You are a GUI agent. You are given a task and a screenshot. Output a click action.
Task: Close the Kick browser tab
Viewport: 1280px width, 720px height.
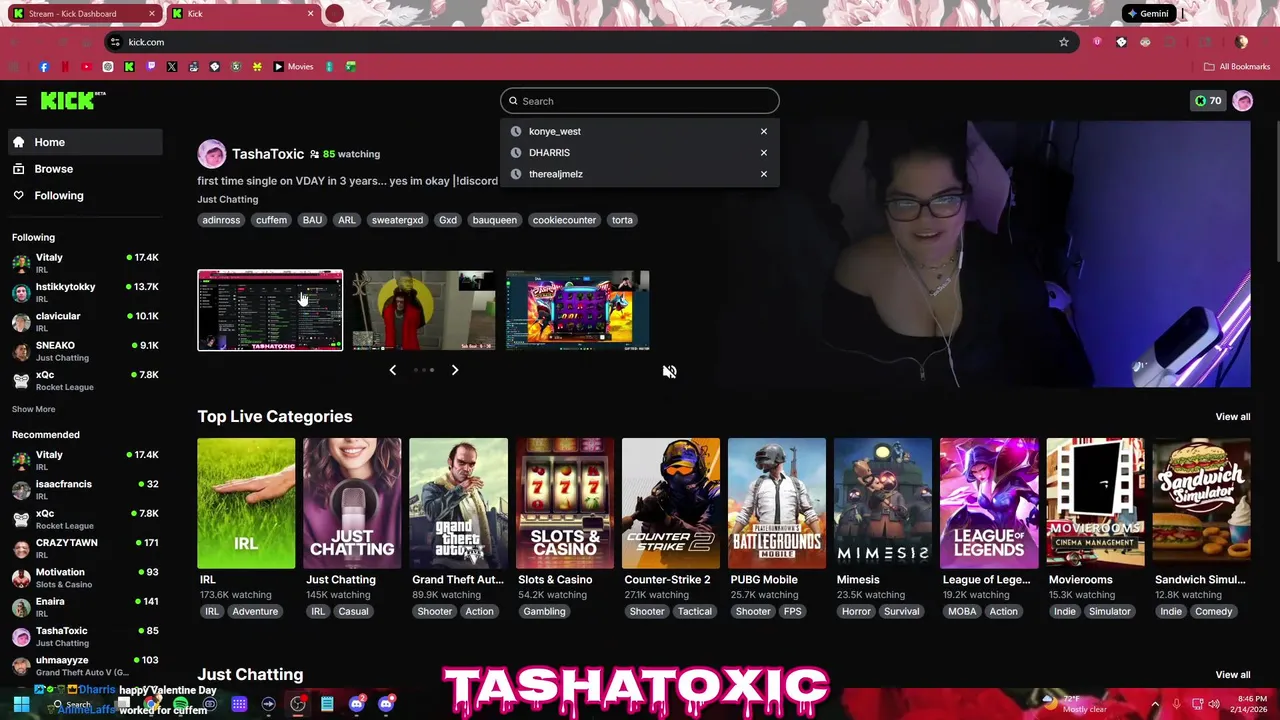tap(310, 14)
